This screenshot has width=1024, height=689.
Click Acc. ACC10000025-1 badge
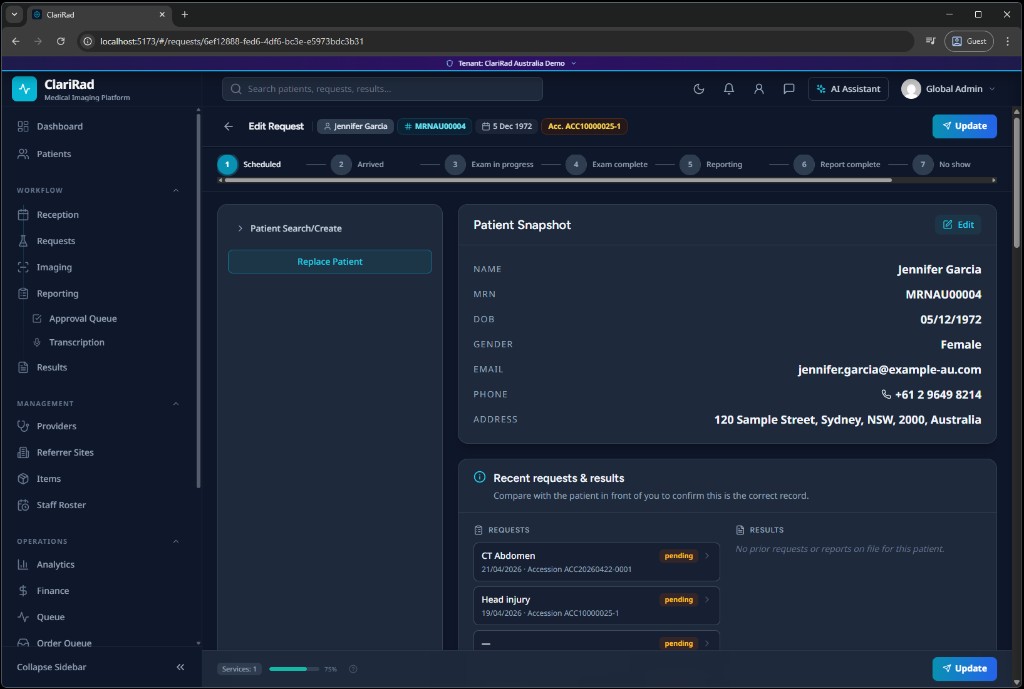584,126
